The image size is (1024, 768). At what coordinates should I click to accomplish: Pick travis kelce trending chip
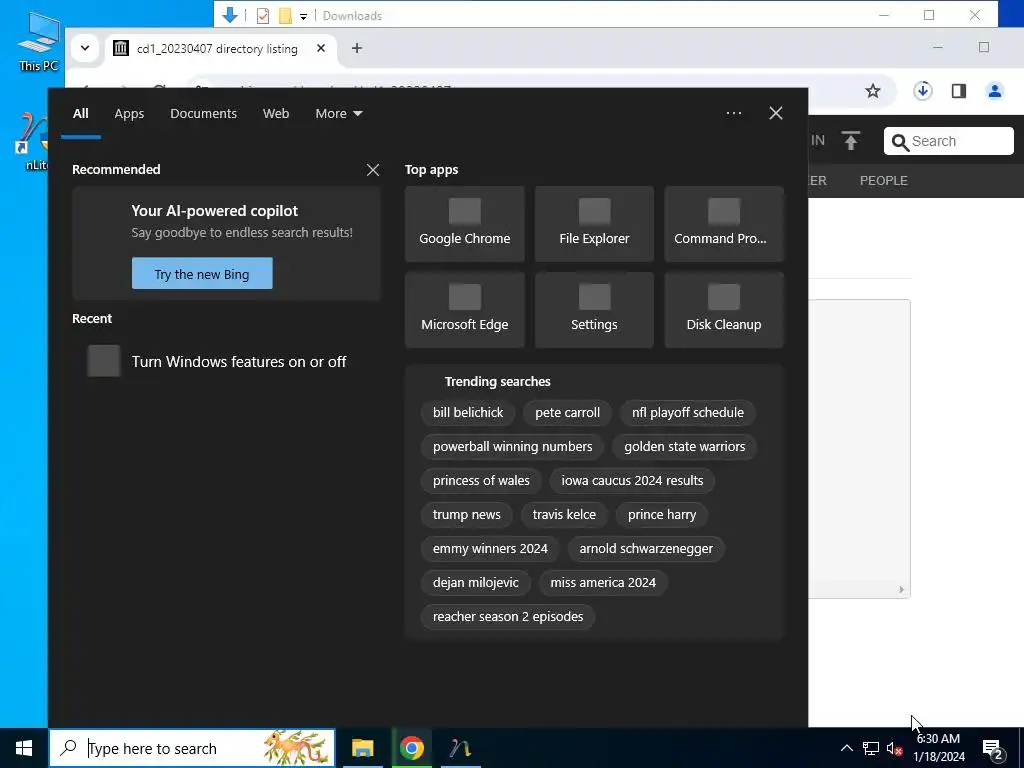564,515
